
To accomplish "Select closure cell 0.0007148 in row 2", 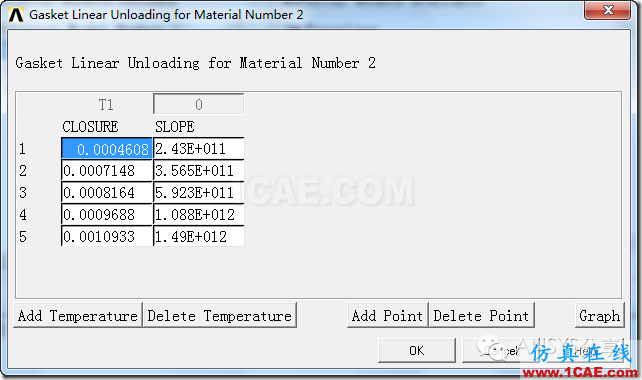I will [106, 170].
